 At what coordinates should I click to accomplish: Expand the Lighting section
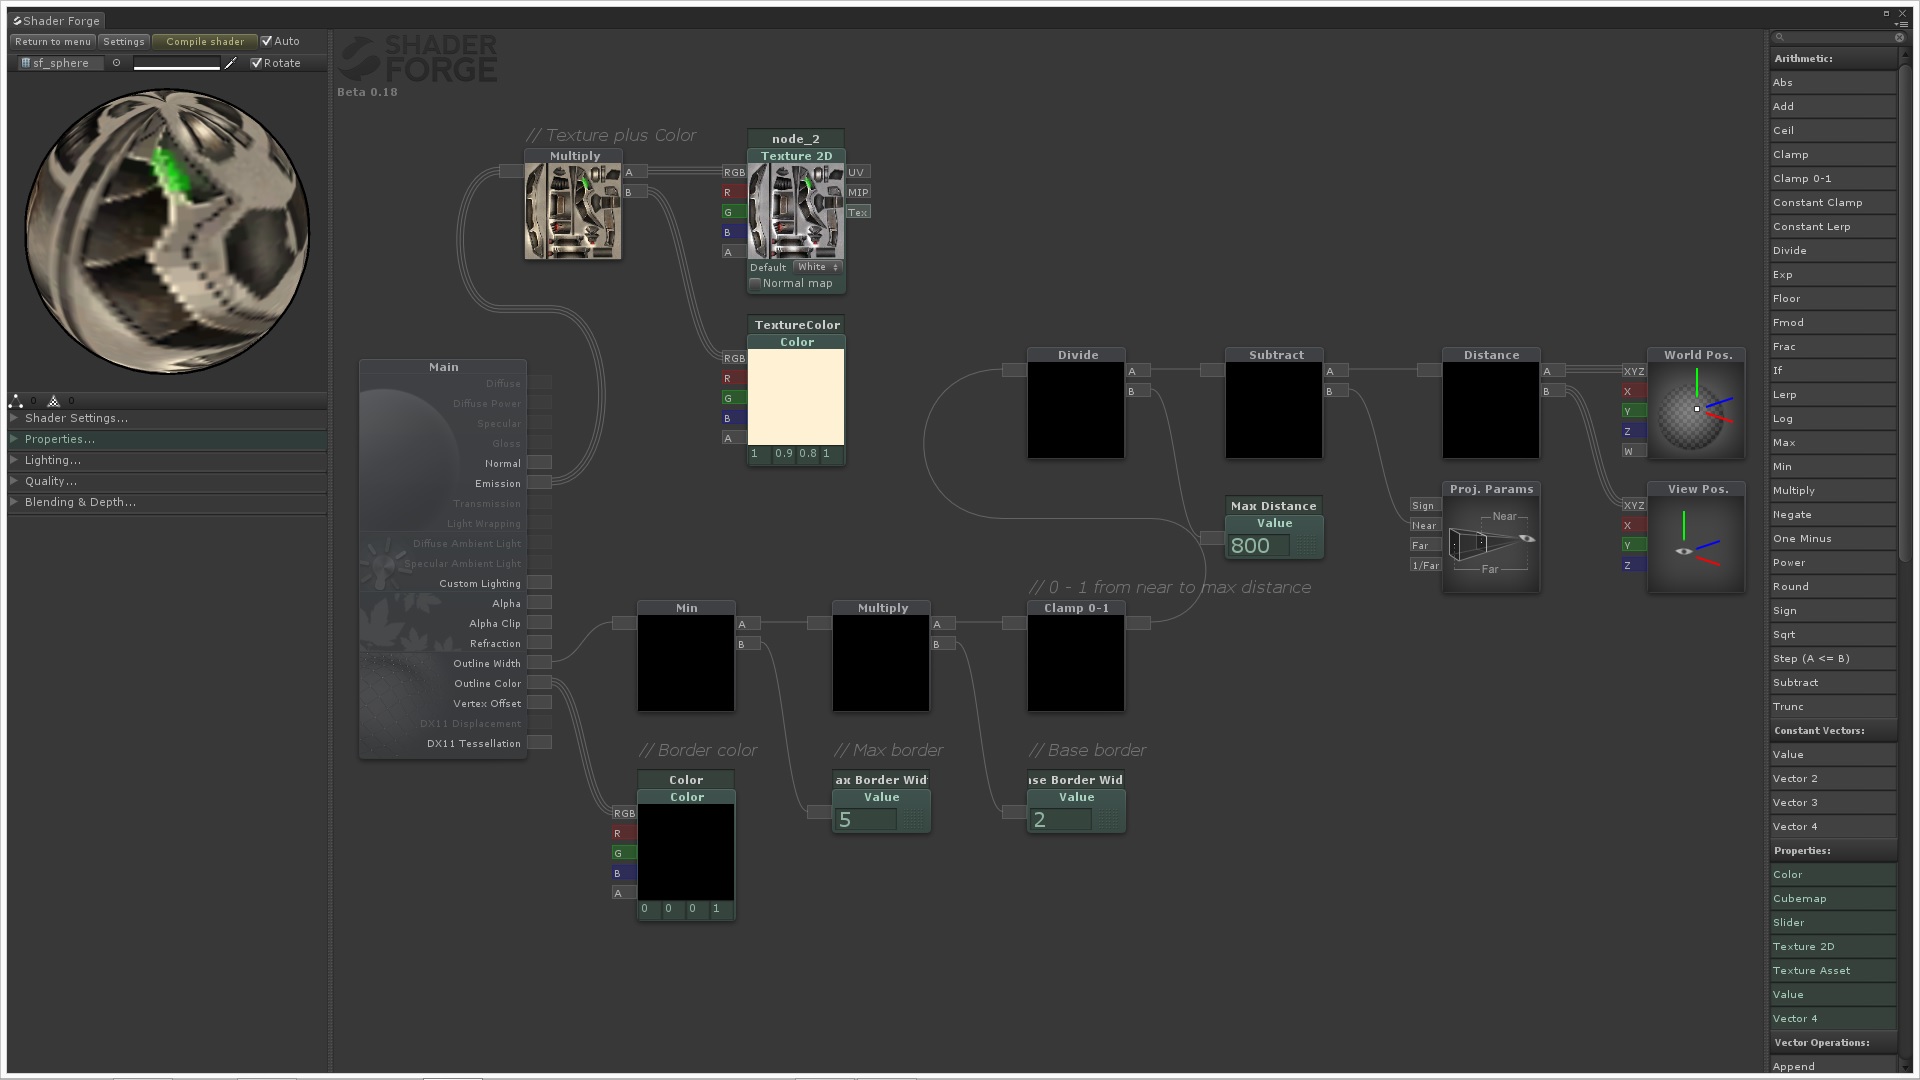click(x=167, y=460)
